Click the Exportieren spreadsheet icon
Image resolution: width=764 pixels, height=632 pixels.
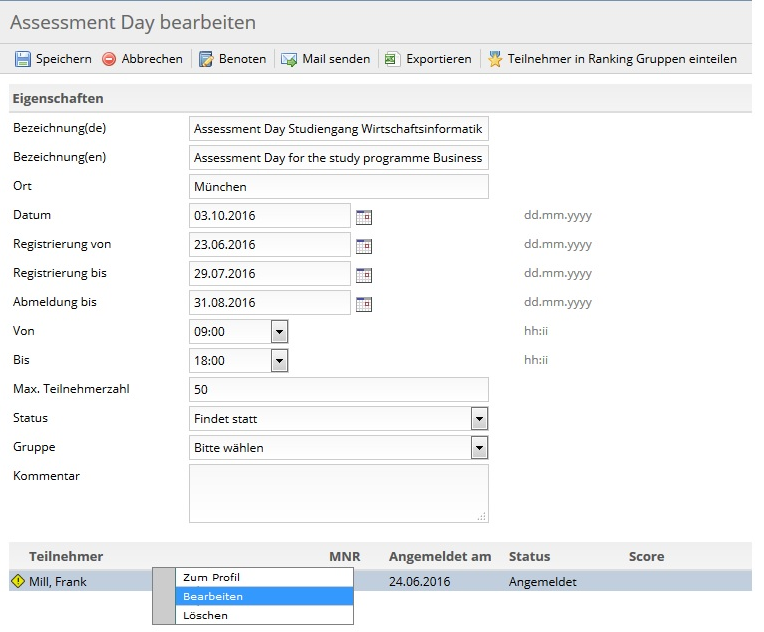392,59
